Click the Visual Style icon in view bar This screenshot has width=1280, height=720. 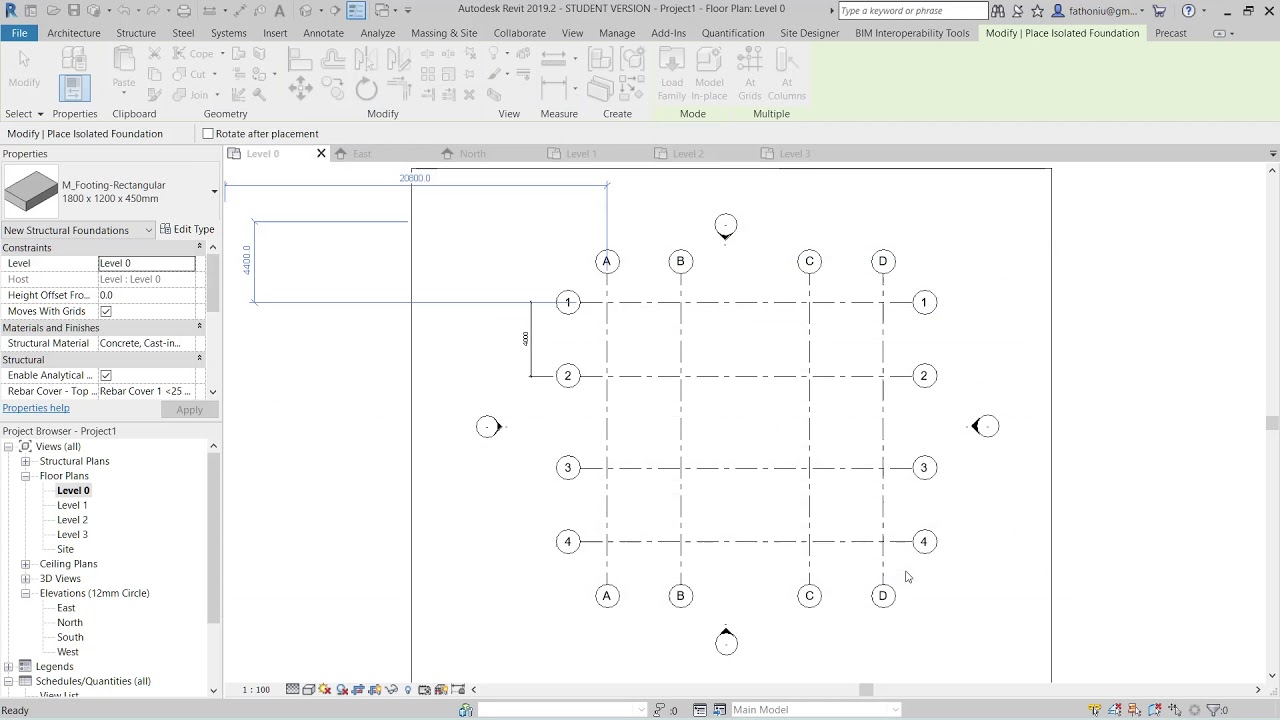click(x=309, y=689)
